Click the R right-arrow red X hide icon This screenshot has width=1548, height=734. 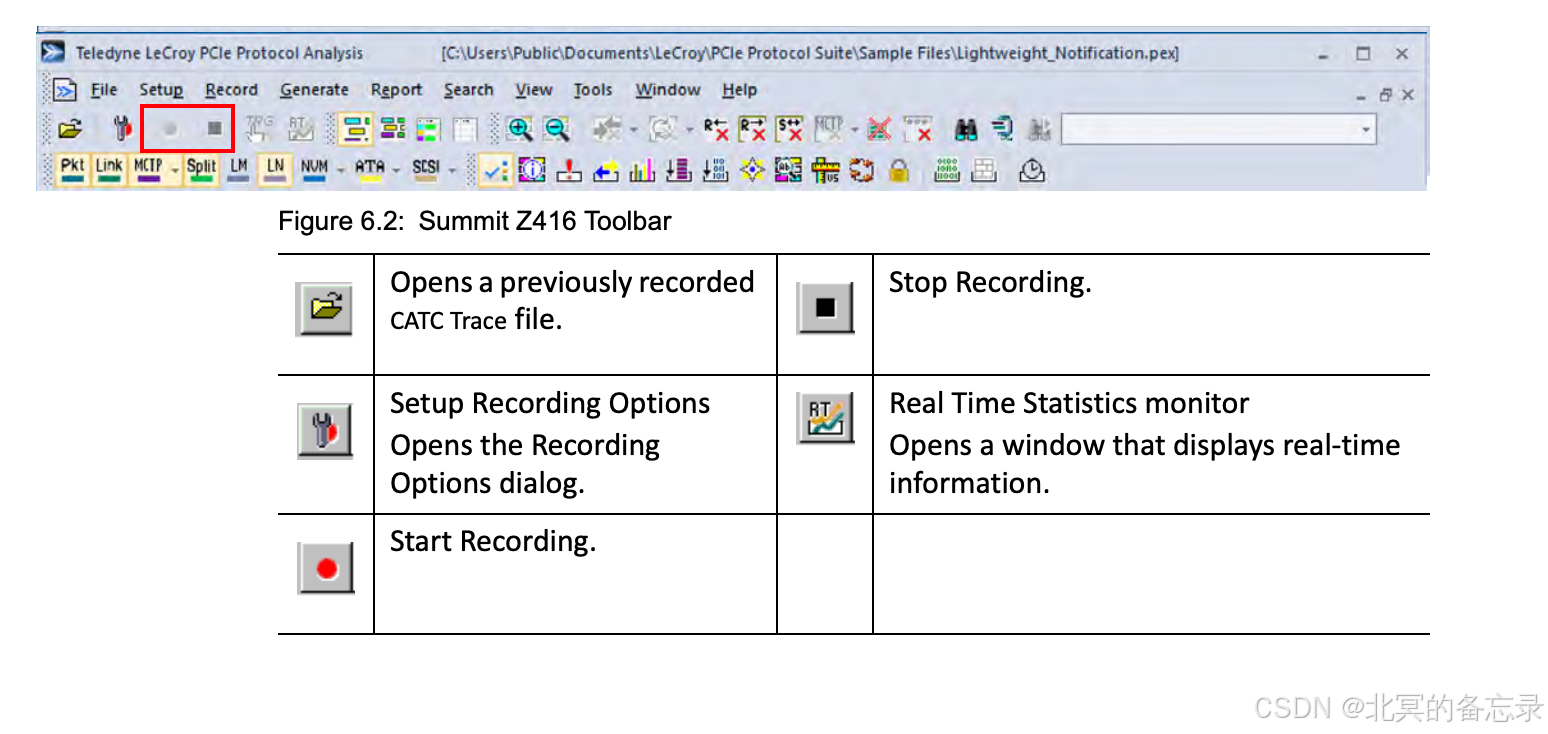pos(752,129)
